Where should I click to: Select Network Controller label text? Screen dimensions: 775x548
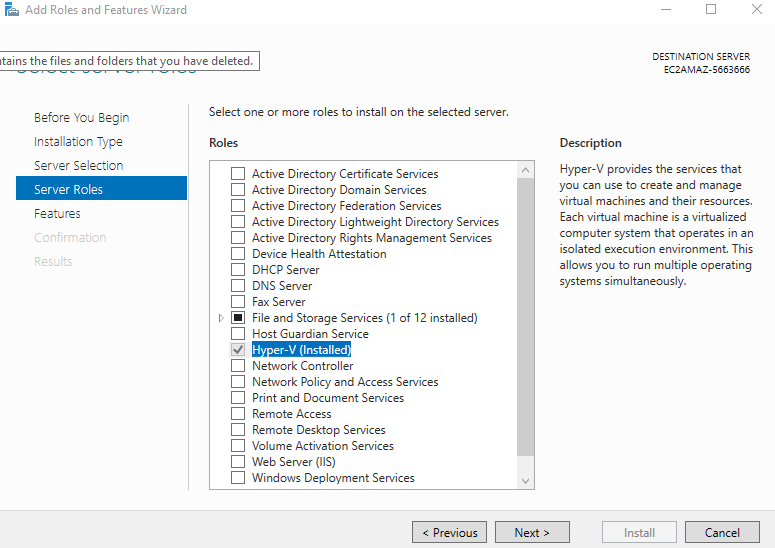click(x=302, y=366)
